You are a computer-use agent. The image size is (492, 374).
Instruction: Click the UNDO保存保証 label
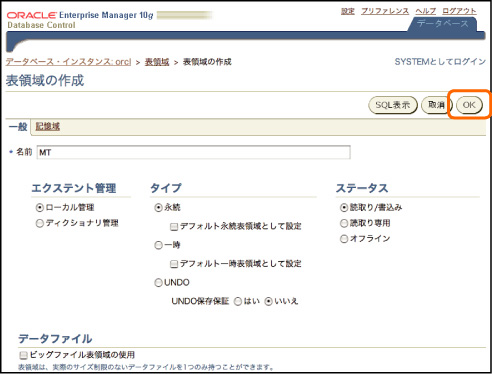[x=200, y=301]
